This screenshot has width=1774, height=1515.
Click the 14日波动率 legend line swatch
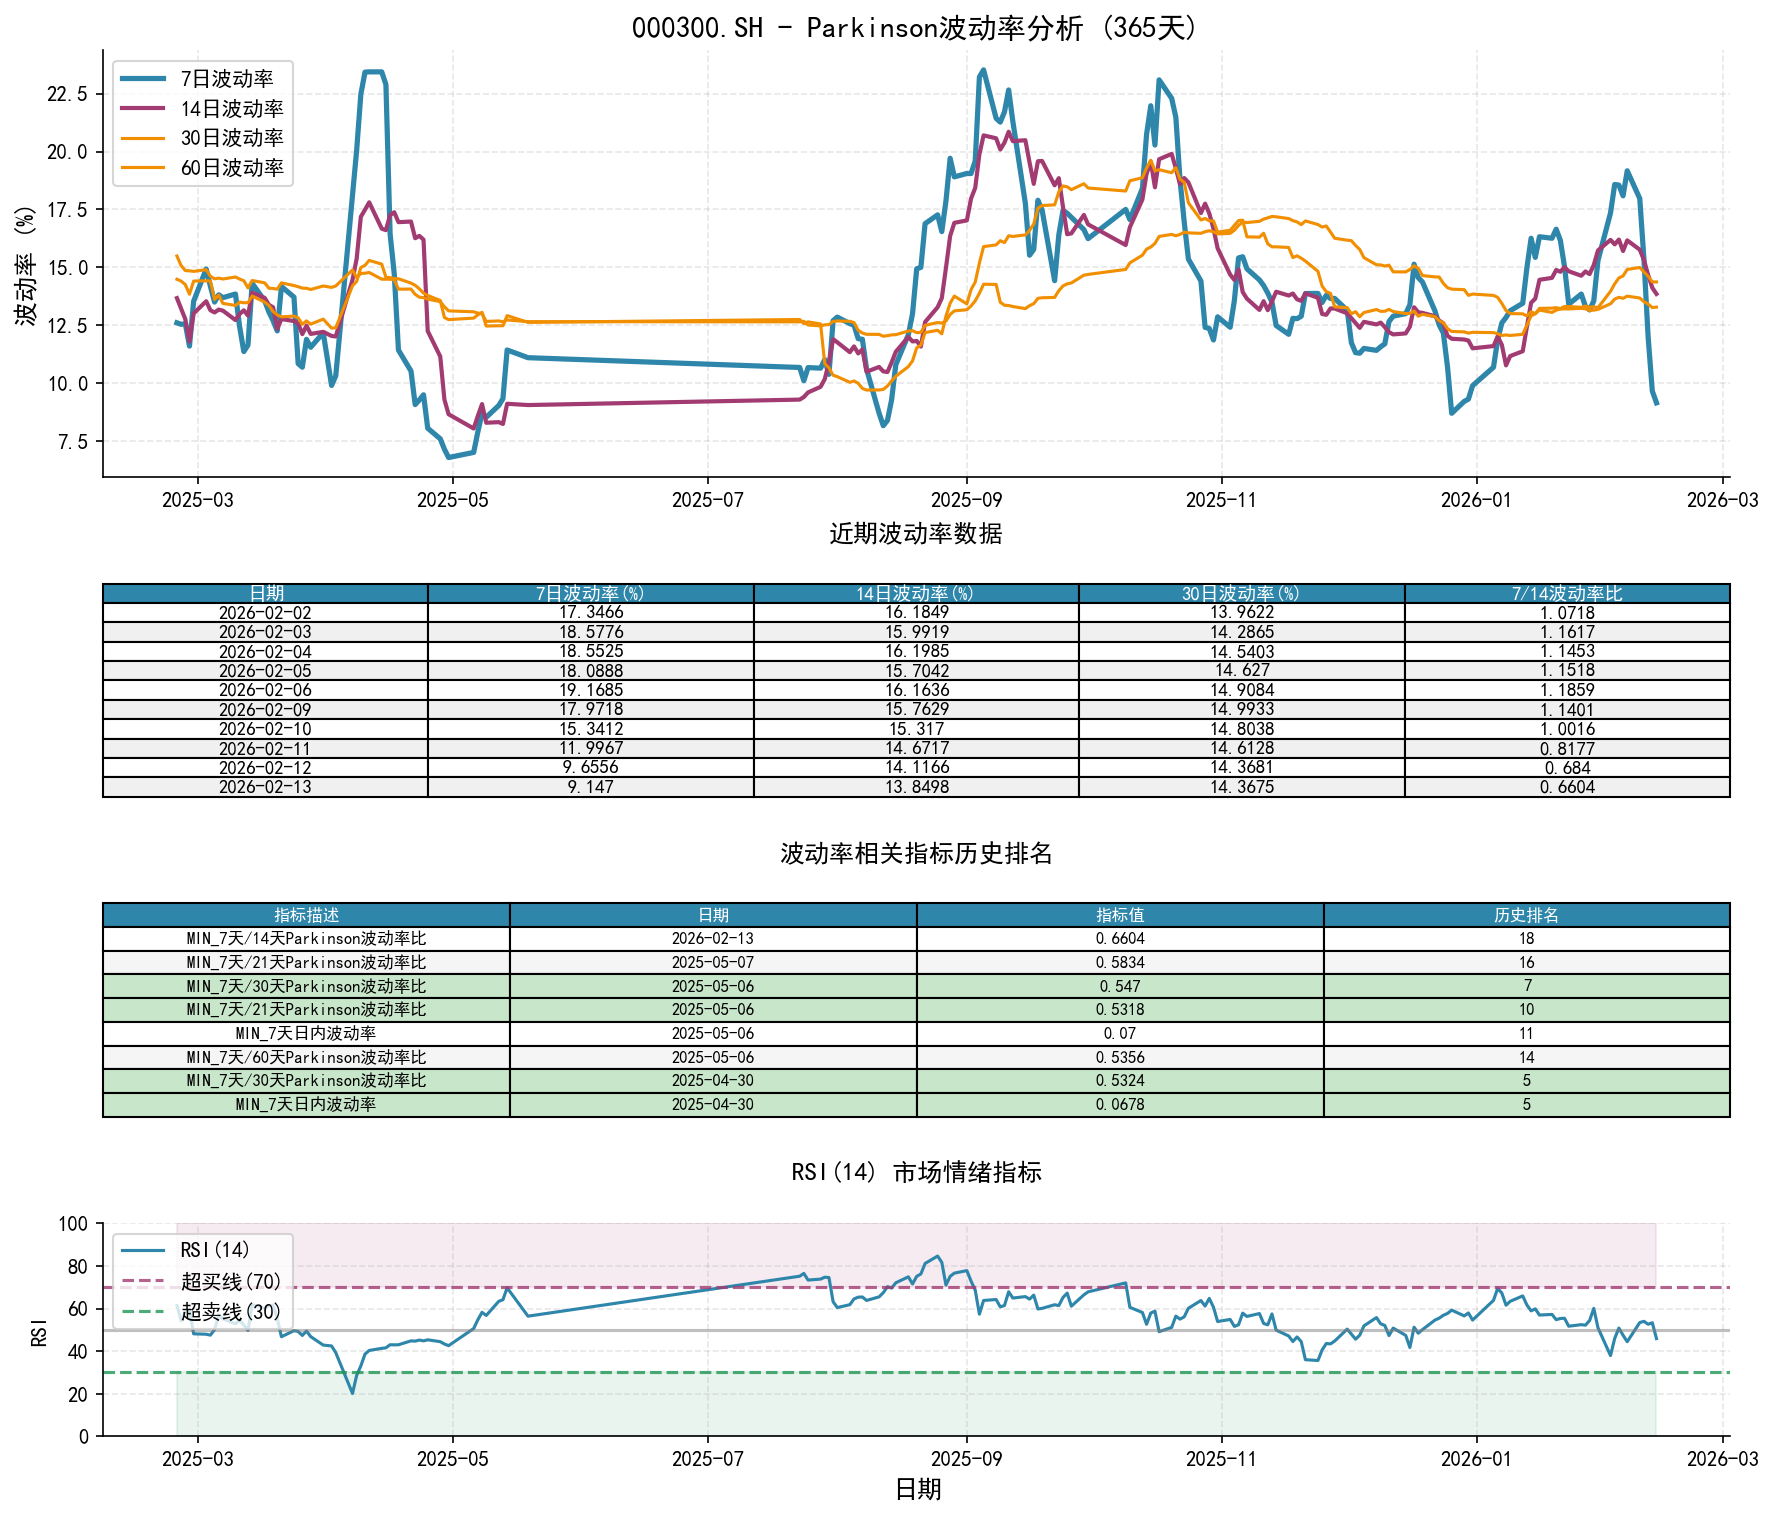tap(144, 109)
